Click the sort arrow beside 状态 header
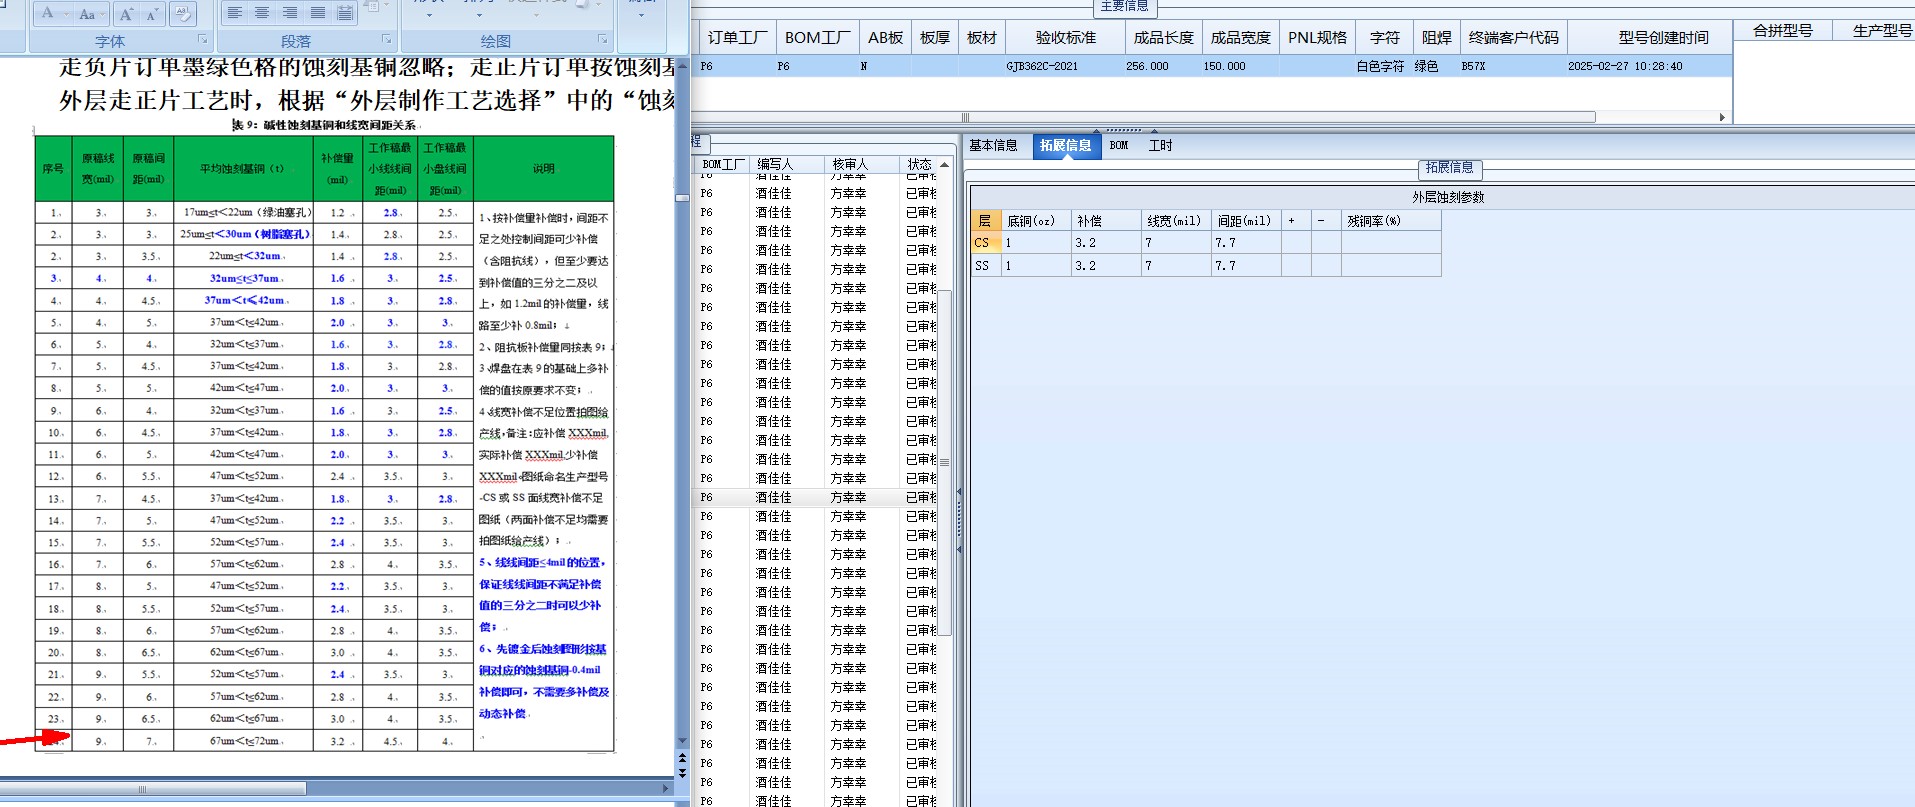The image size is (1915, 807). click(x=944, y=164)
